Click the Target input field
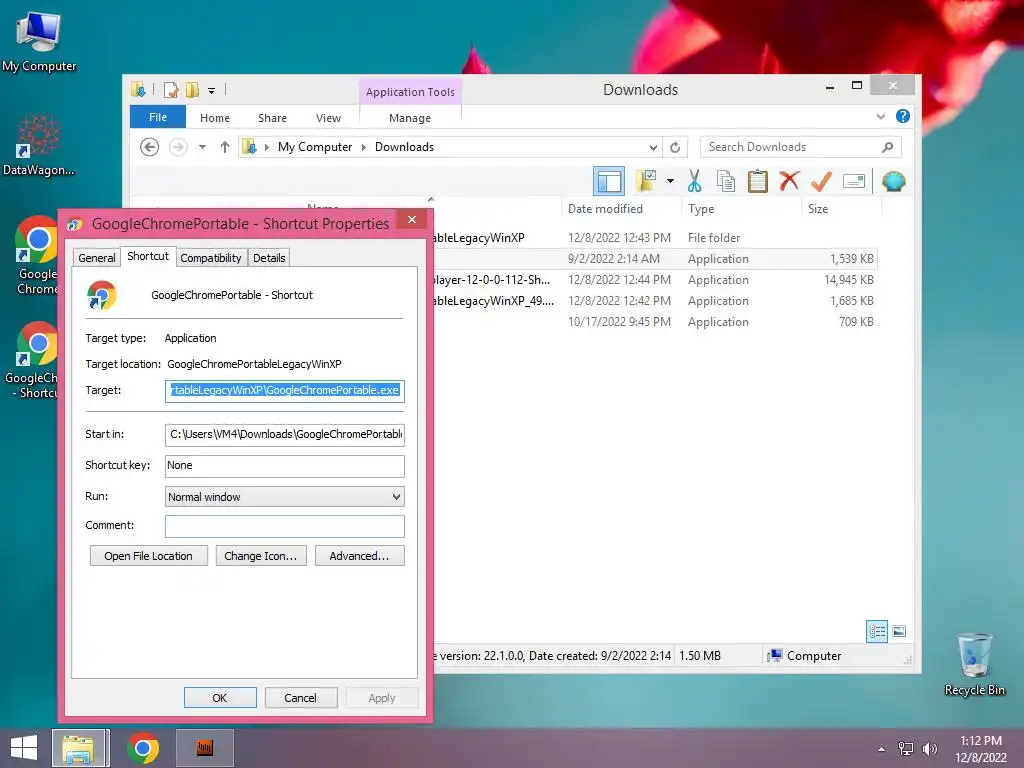 tap(285, 391)
